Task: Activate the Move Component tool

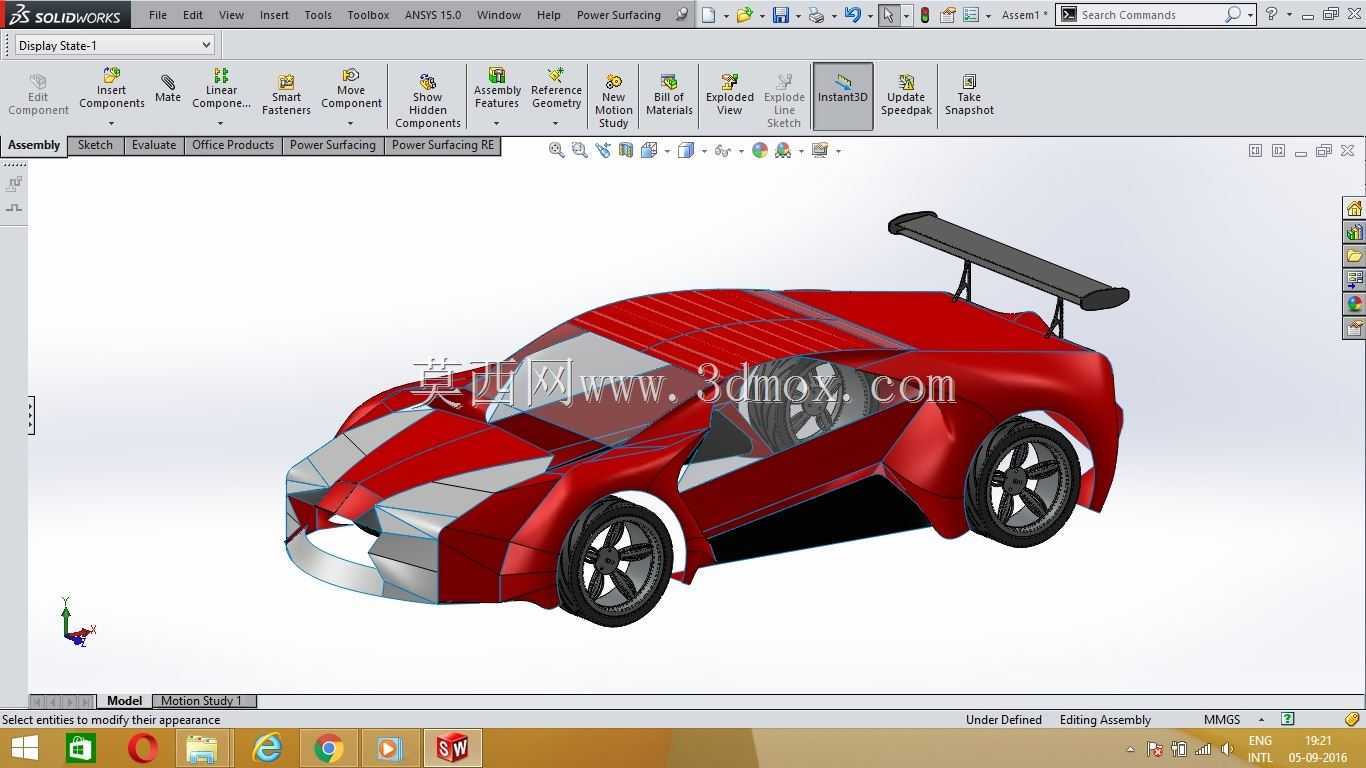Action: [351, 90]
